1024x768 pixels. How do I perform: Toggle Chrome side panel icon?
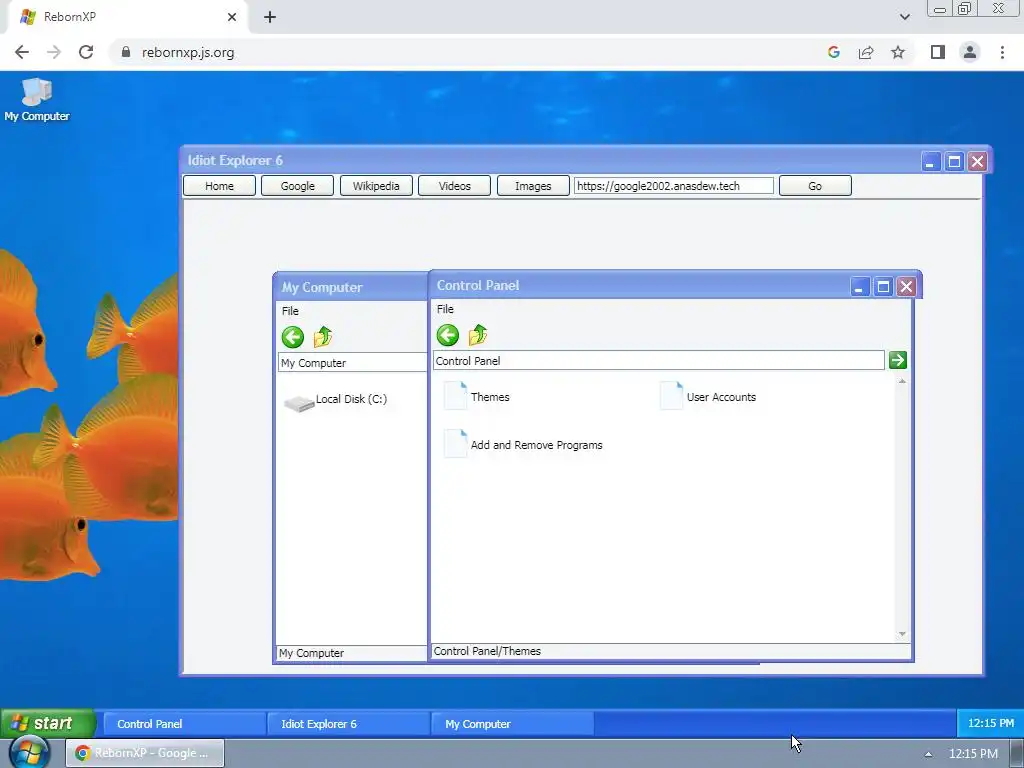pyautogui.click(x=938, y=52)
